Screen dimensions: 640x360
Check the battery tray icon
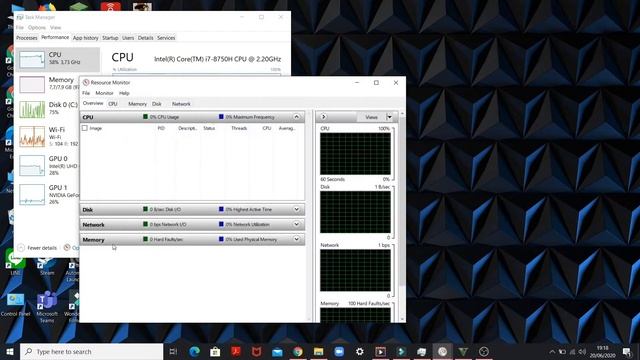click(x=562, y=352)
